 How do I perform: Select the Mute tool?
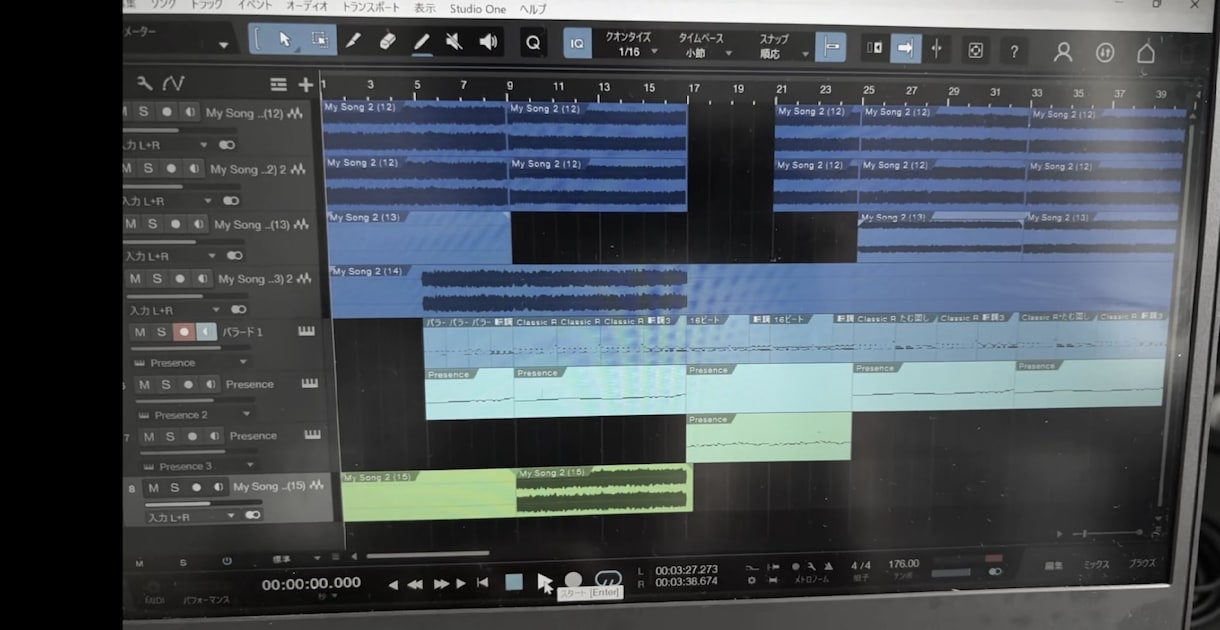[454, 42]
